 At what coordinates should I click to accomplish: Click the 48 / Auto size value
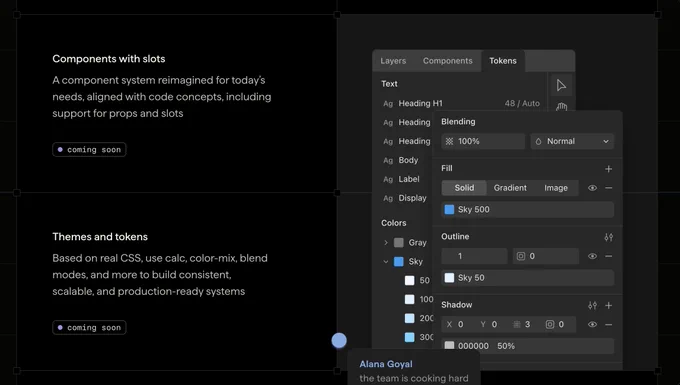tap(522, 104)
